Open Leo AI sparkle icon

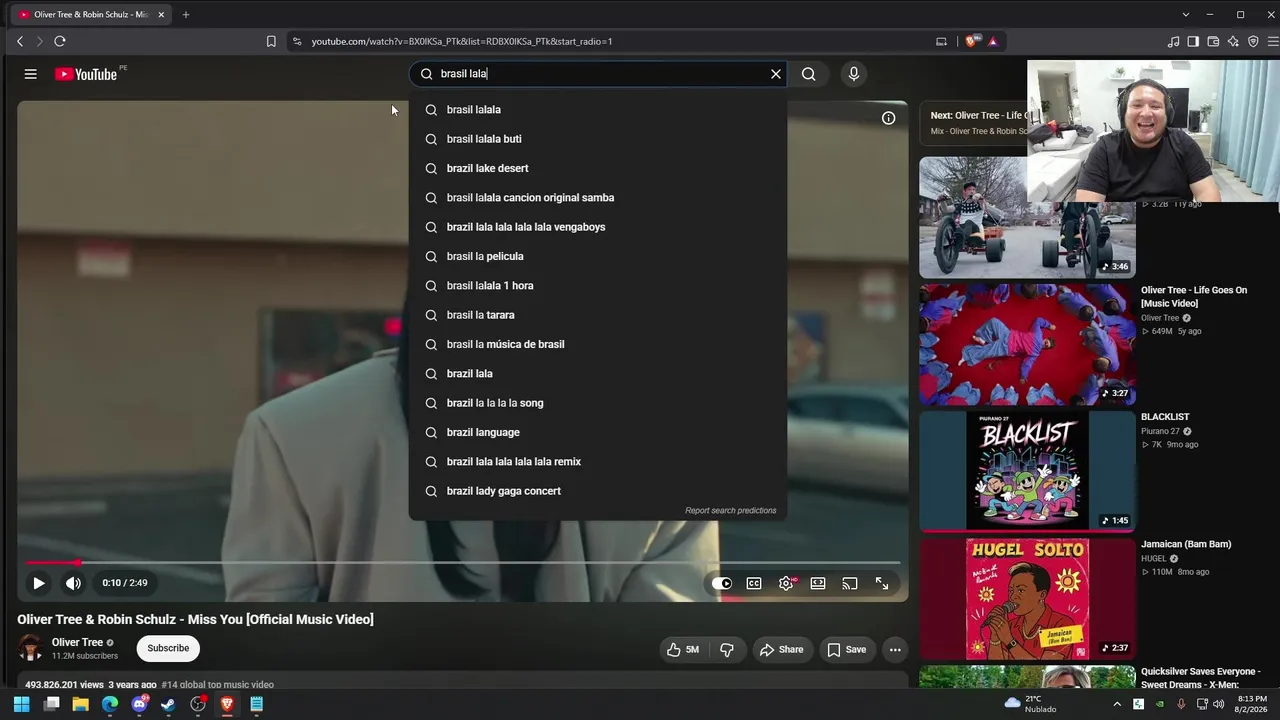pyautogui.click(x=1233, y=41)
